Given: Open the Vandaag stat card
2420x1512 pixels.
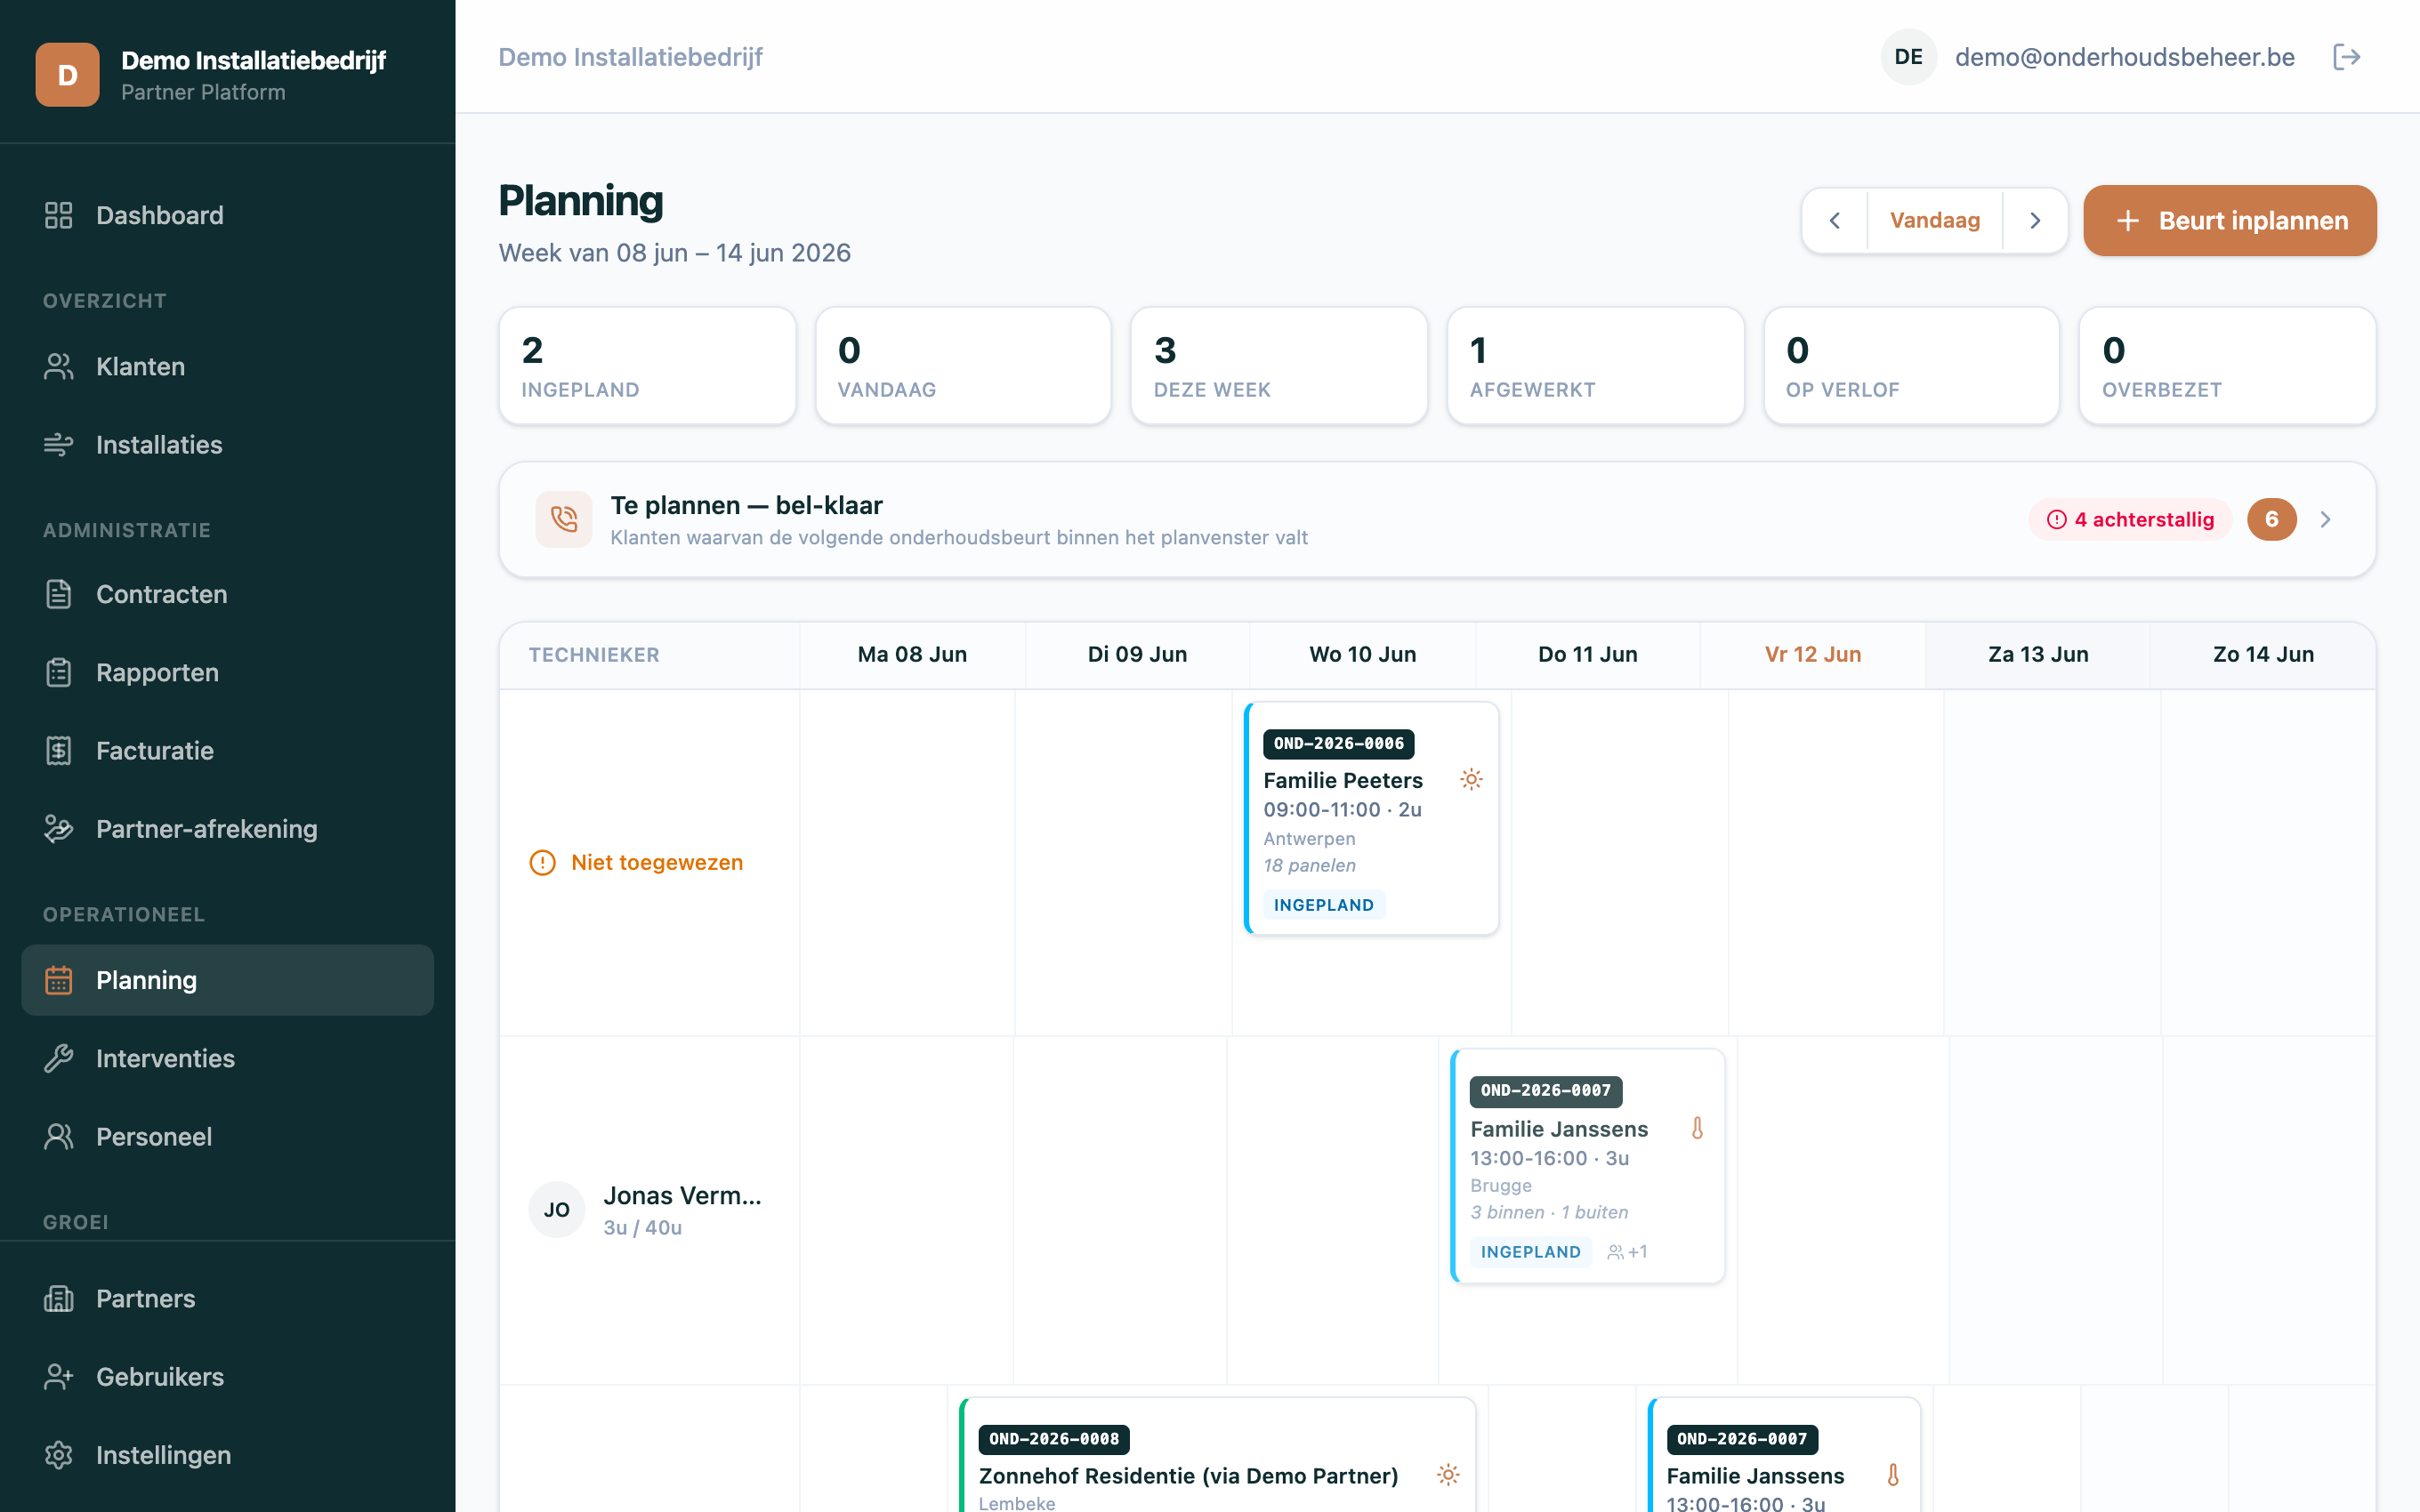Looking at the screenshot, I should pos(963,366).
